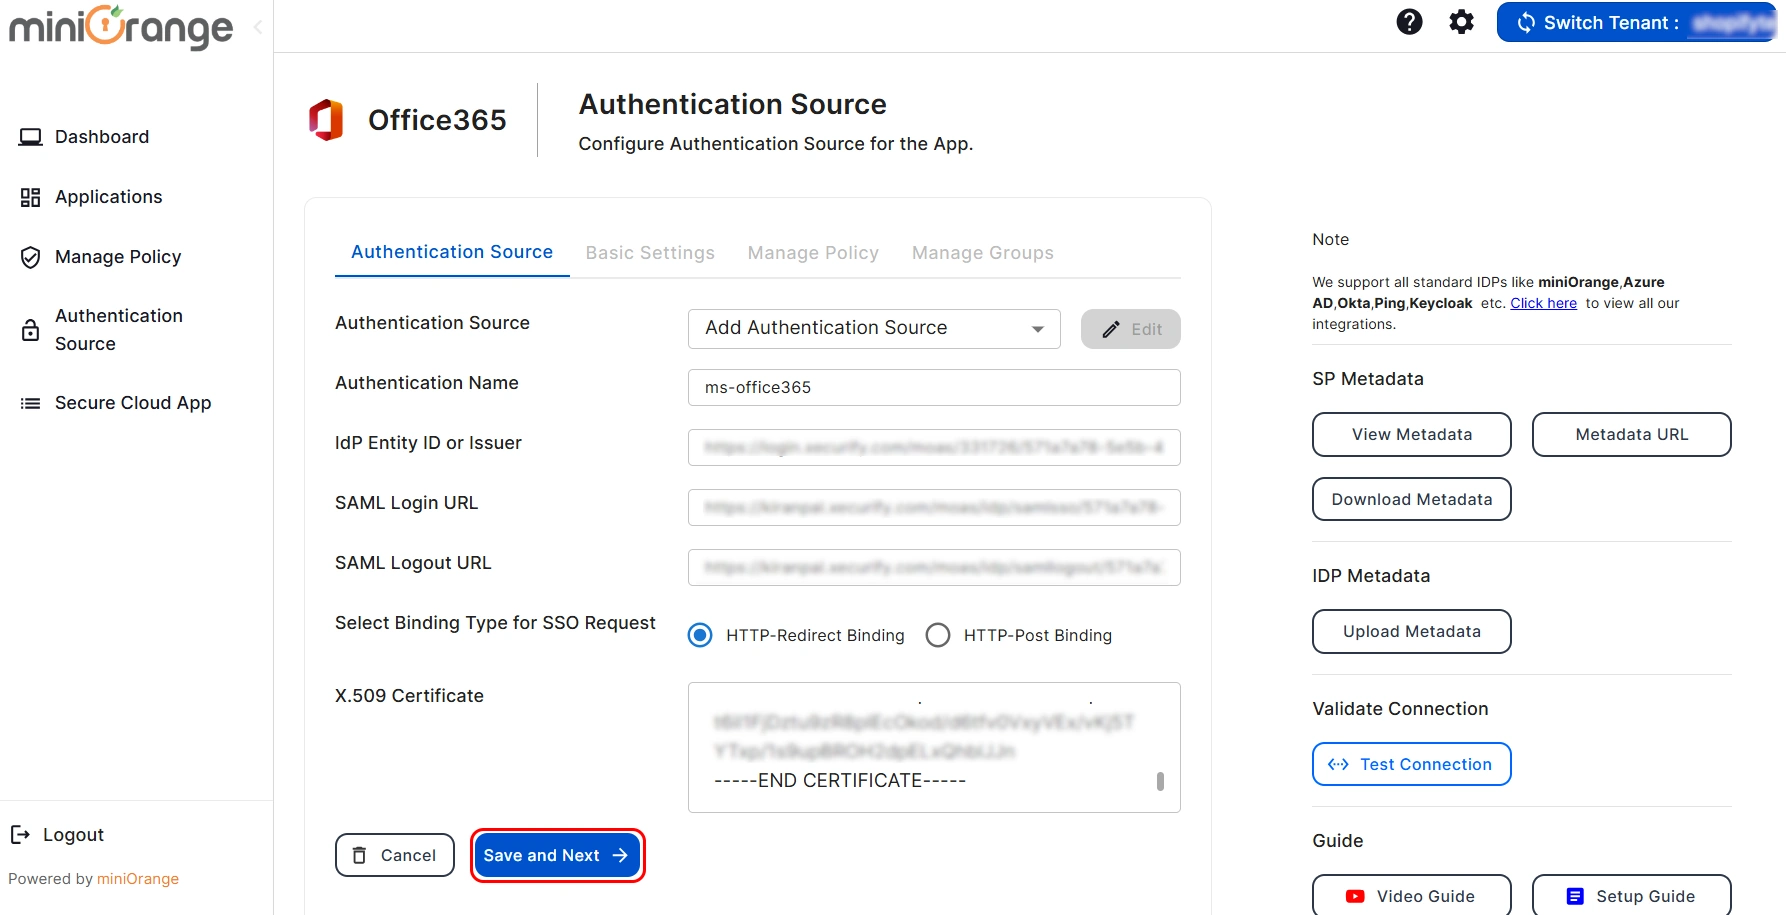This screenshot has height=915, width=1786.
Task: Click the Download Metadata button
Action: pyautogui.click(x=1412, y=499)
